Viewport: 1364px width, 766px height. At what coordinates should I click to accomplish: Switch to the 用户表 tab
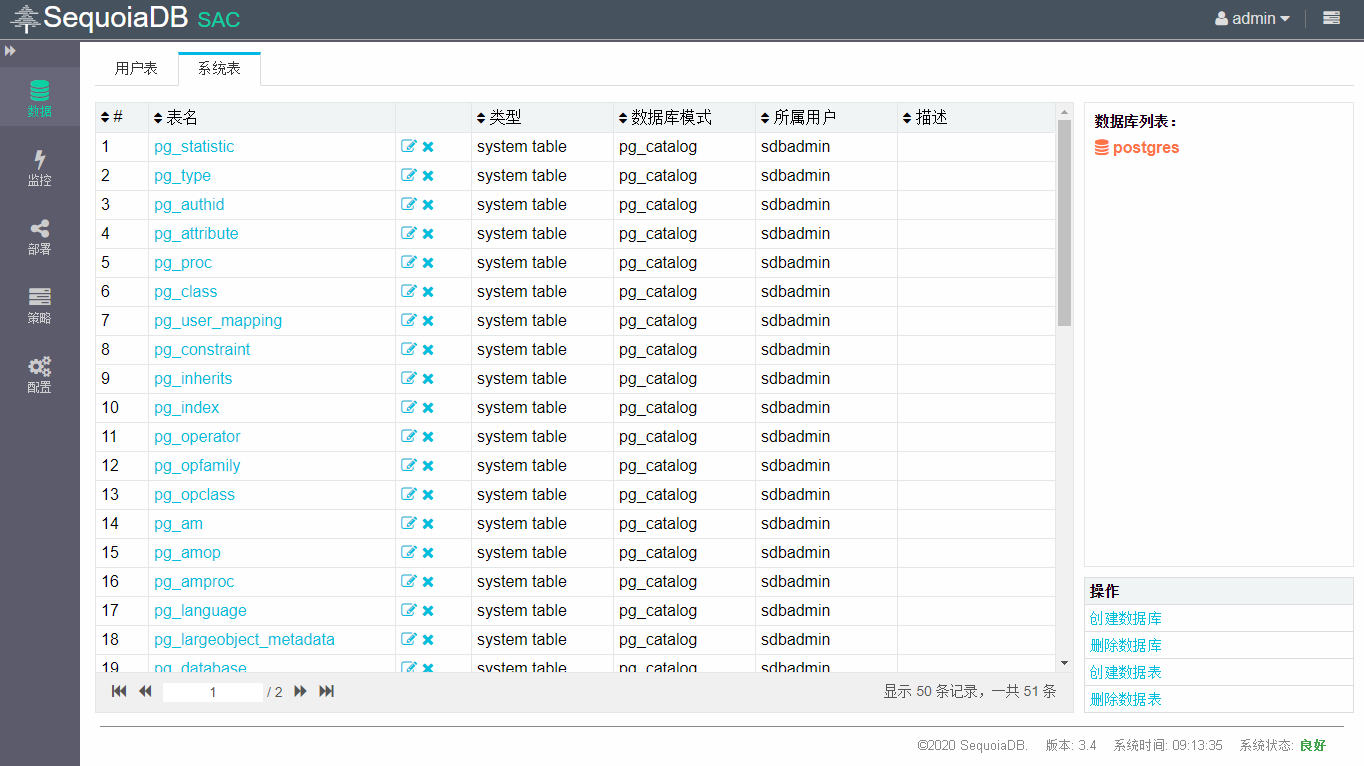click(x=136, y=68)
